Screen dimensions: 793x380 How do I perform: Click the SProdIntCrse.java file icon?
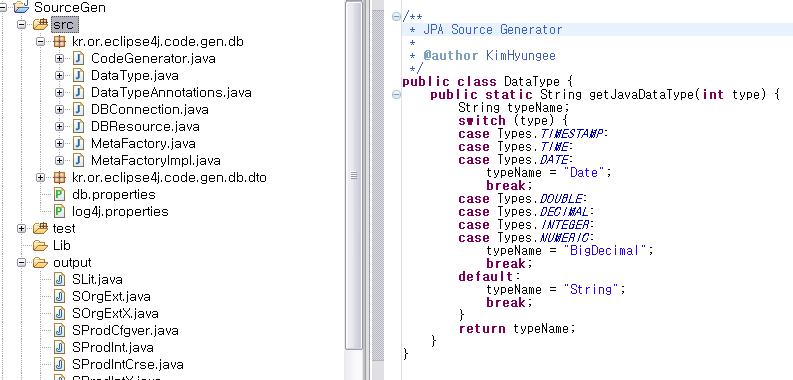point(60,364)
